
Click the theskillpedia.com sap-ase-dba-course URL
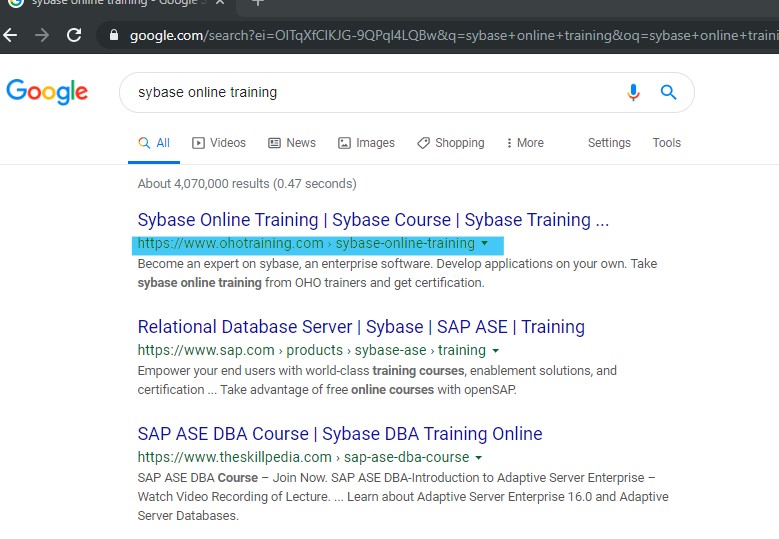pos(304,457)
